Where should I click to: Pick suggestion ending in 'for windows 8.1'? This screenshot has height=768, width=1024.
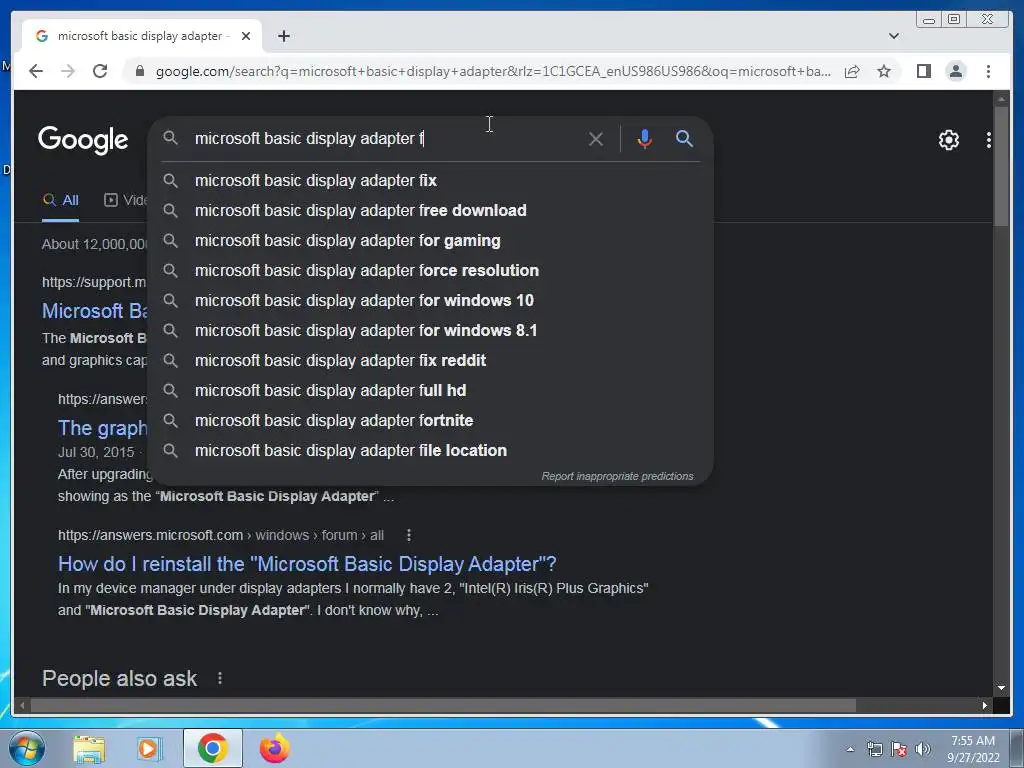[x=431, y=330]
